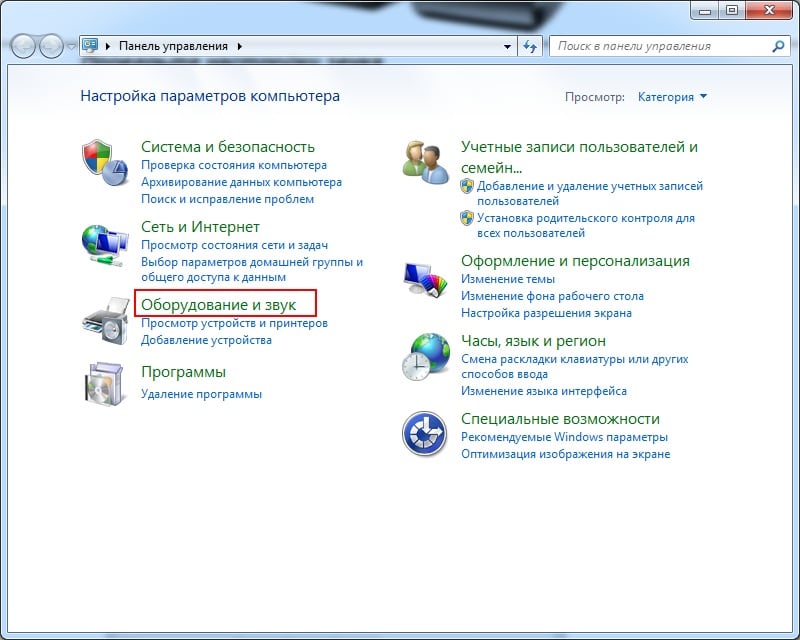This screenshot has height=640, width=800.
Task: Open the Просмотр устройств и принтеров link
Action: (x=234, y=323)
